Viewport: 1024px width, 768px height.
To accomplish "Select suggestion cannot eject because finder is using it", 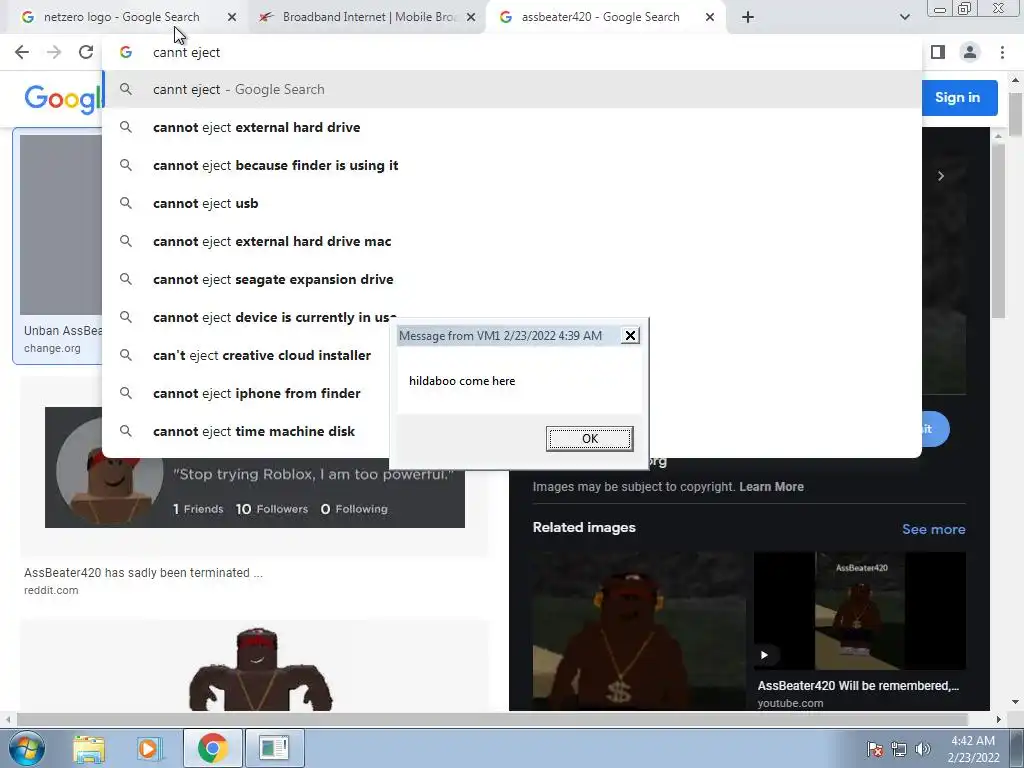I will point(512,165).
